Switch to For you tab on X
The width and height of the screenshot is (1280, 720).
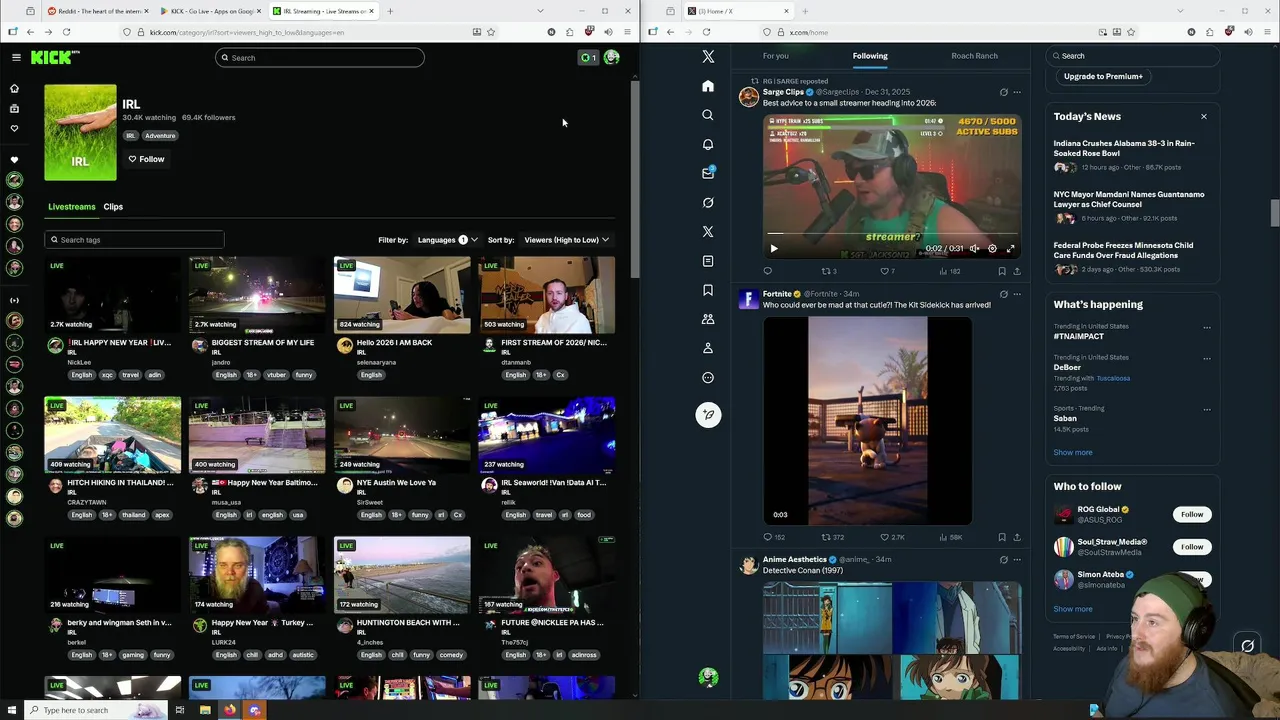click(x=775, y=56)
